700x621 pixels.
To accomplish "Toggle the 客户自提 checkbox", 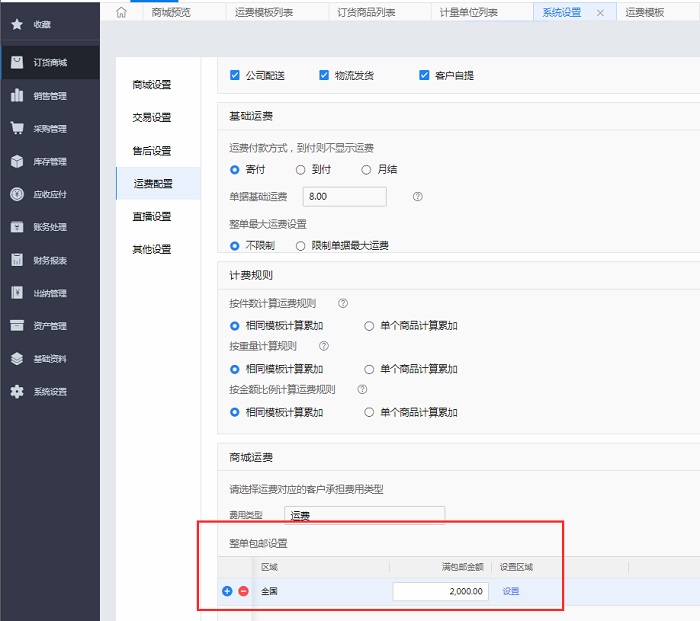I will click(425, 75).
